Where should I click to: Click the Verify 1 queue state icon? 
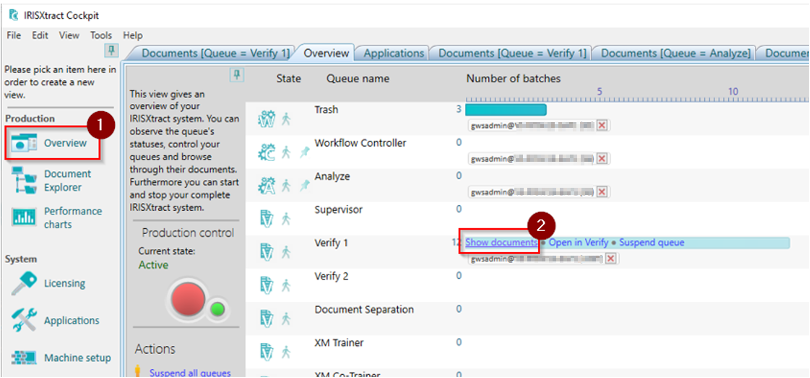point(266,251)
